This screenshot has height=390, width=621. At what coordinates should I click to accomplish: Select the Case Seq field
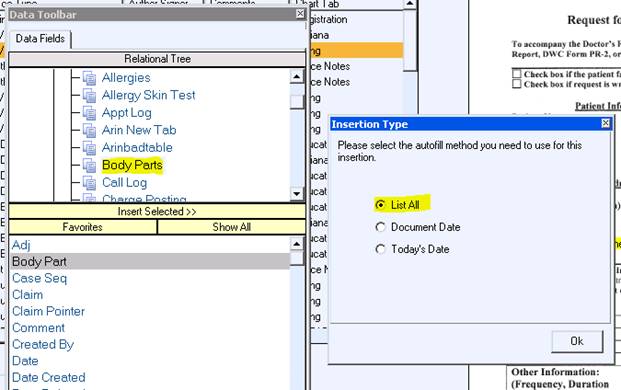point(40,278)
